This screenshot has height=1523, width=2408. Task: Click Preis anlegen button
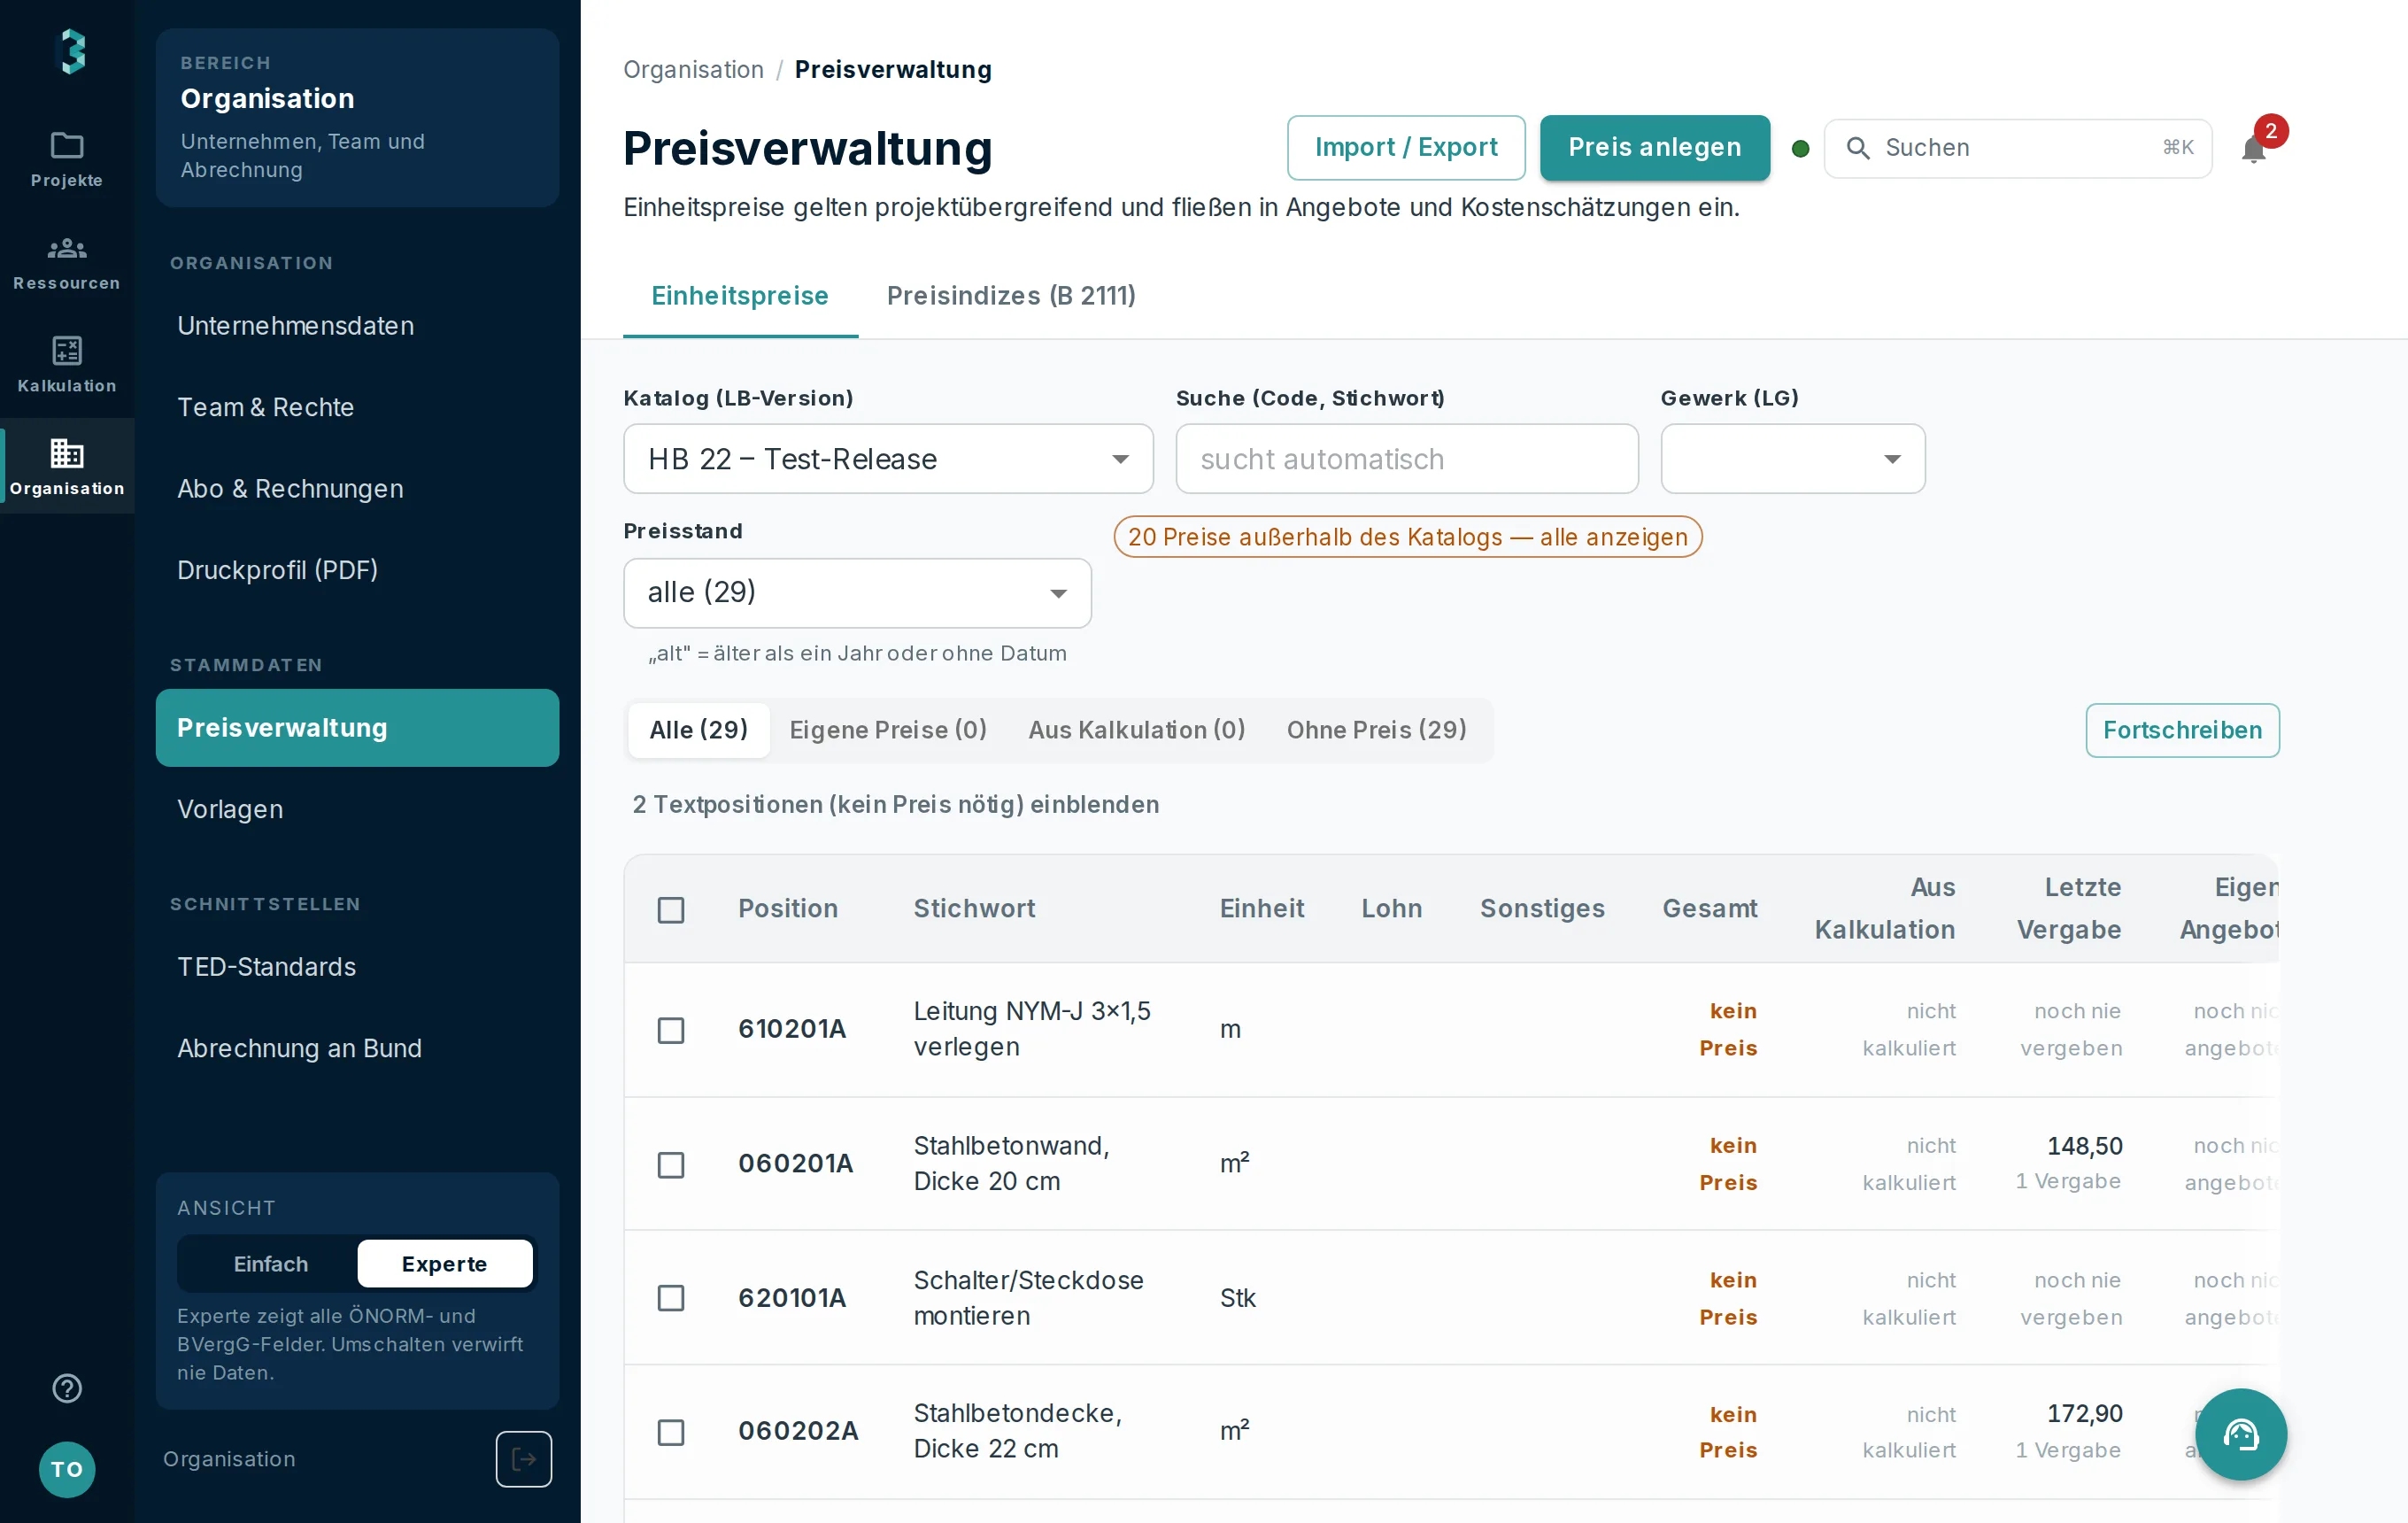click(x=1655, y=148)
